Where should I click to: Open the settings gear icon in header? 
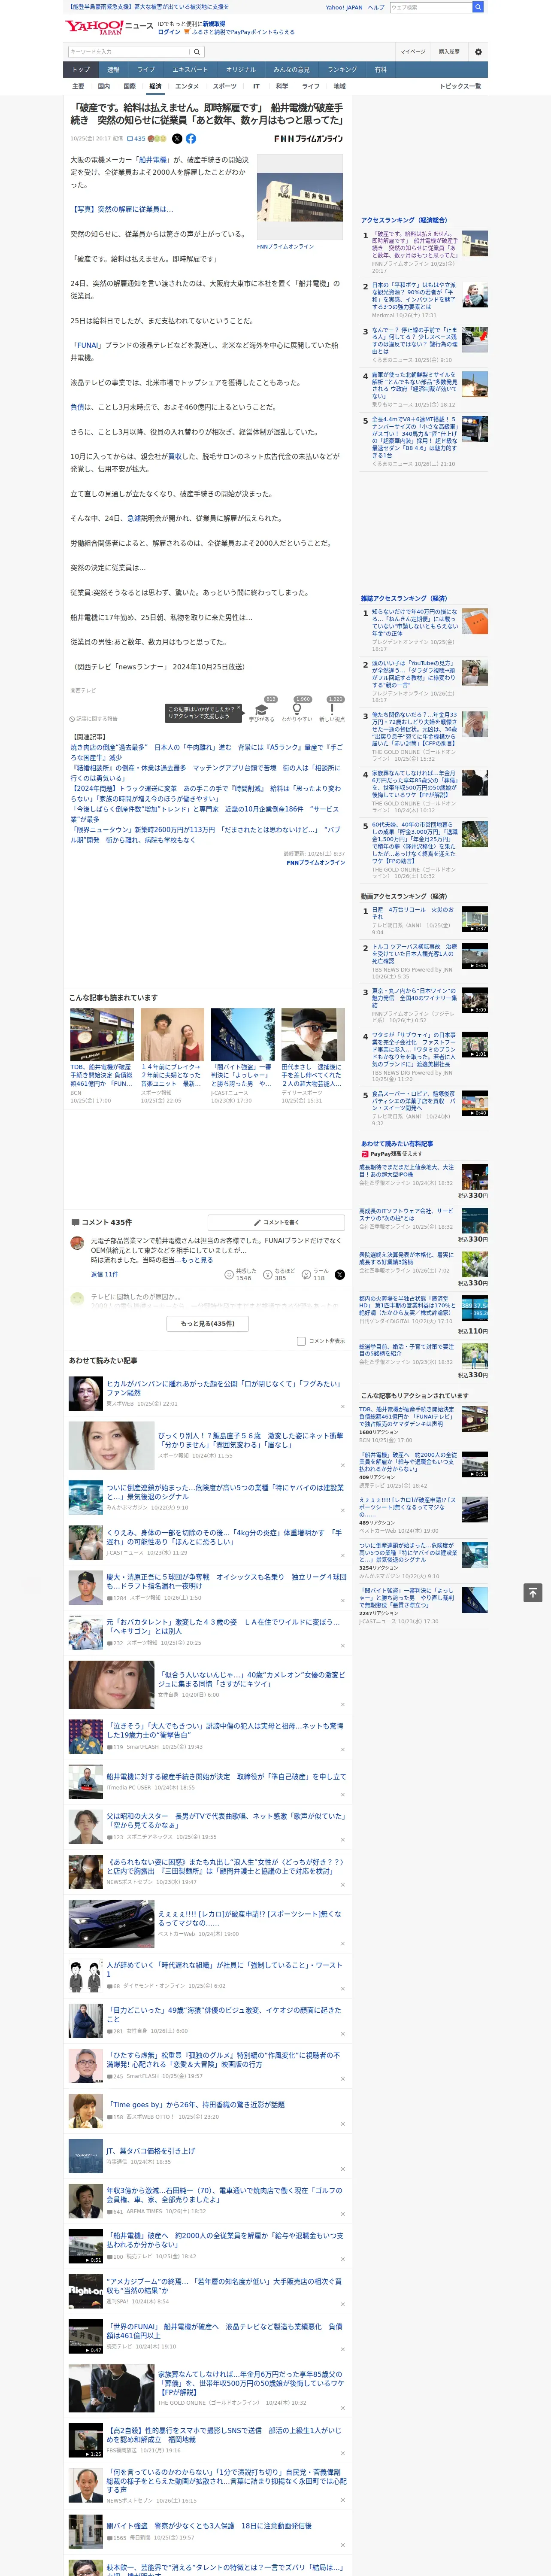click(478, 52)
